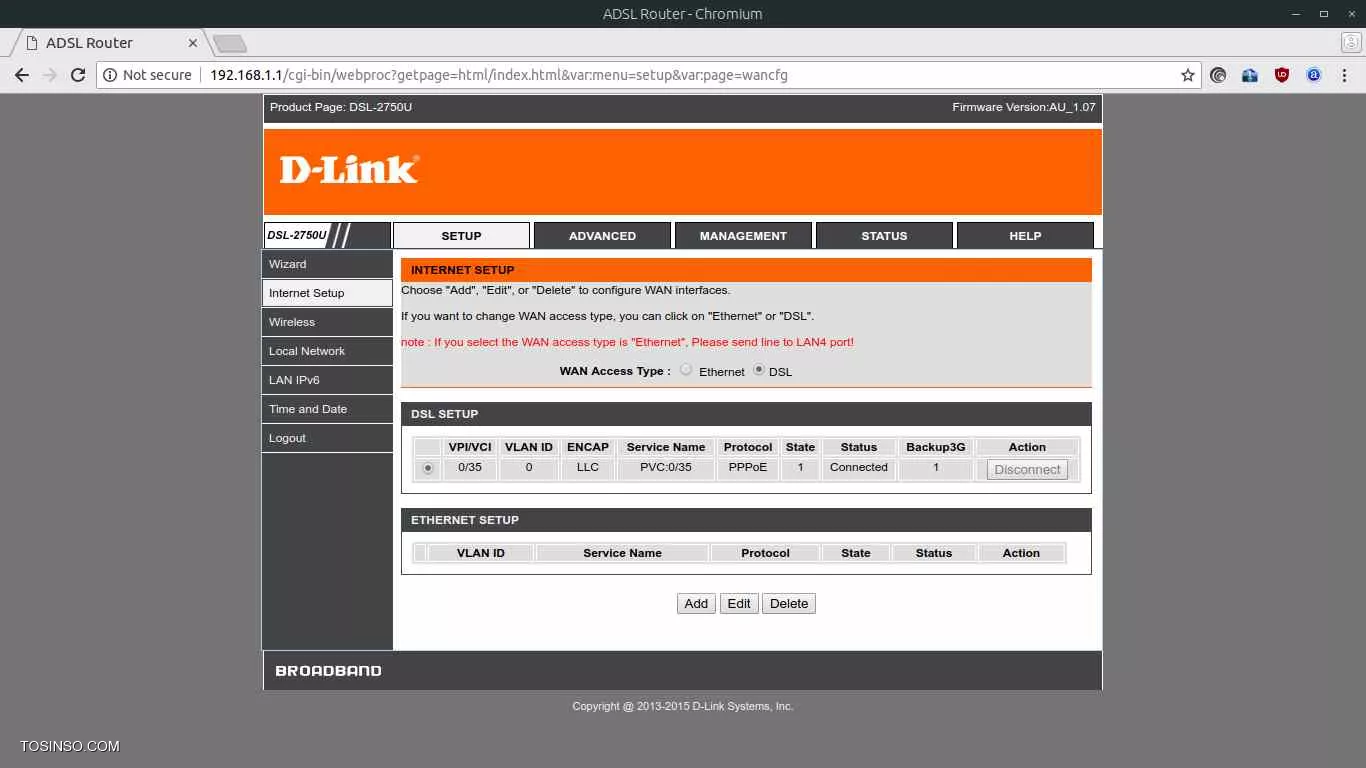
Task: Click the 'ENCAP' column header
Action: click(587, 447)
